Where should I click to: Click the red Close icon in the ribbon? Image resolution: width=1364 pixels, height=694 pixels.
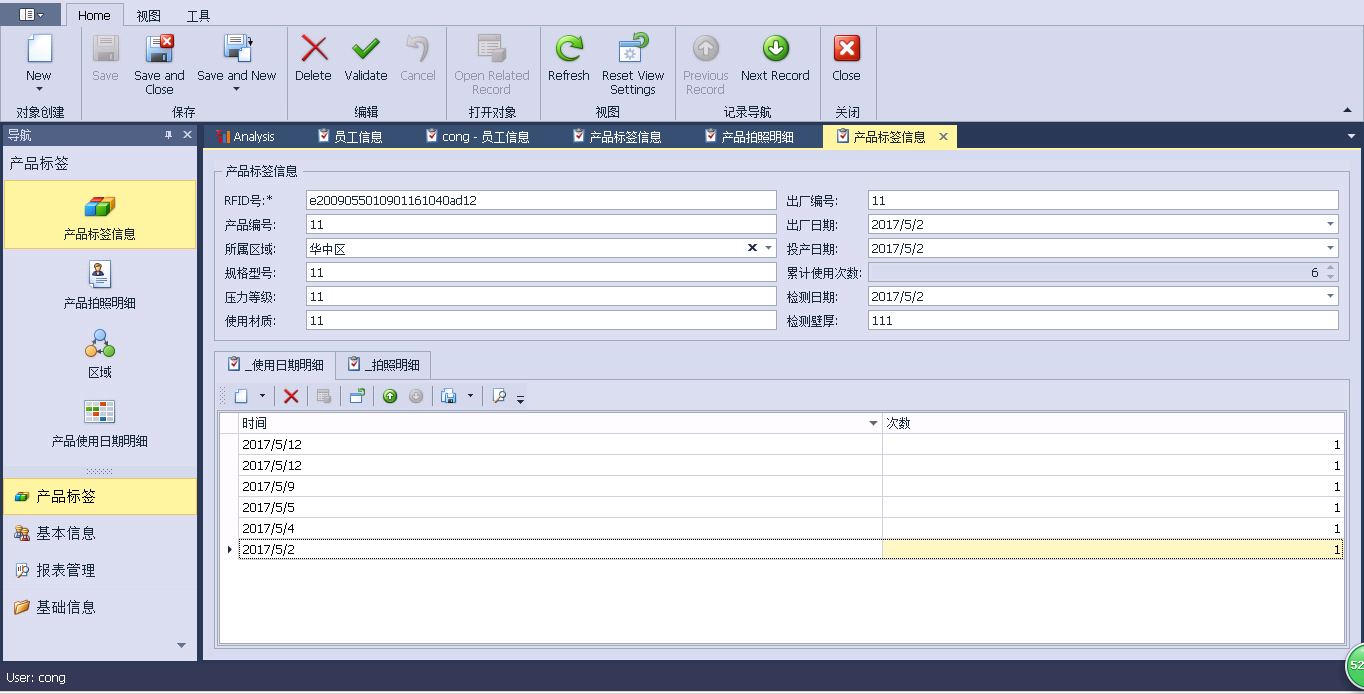point(846,49)
